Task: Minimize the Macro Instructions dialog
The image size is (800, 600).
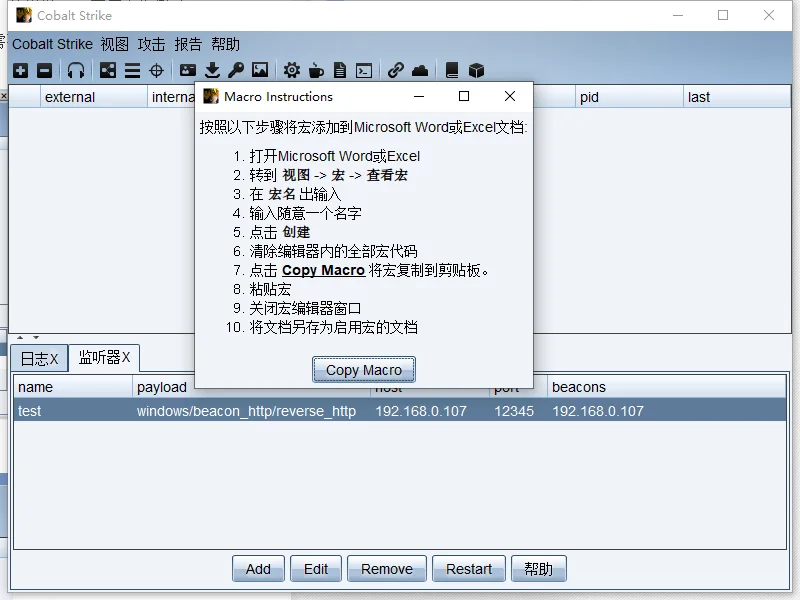Action: tap(419, 96)
